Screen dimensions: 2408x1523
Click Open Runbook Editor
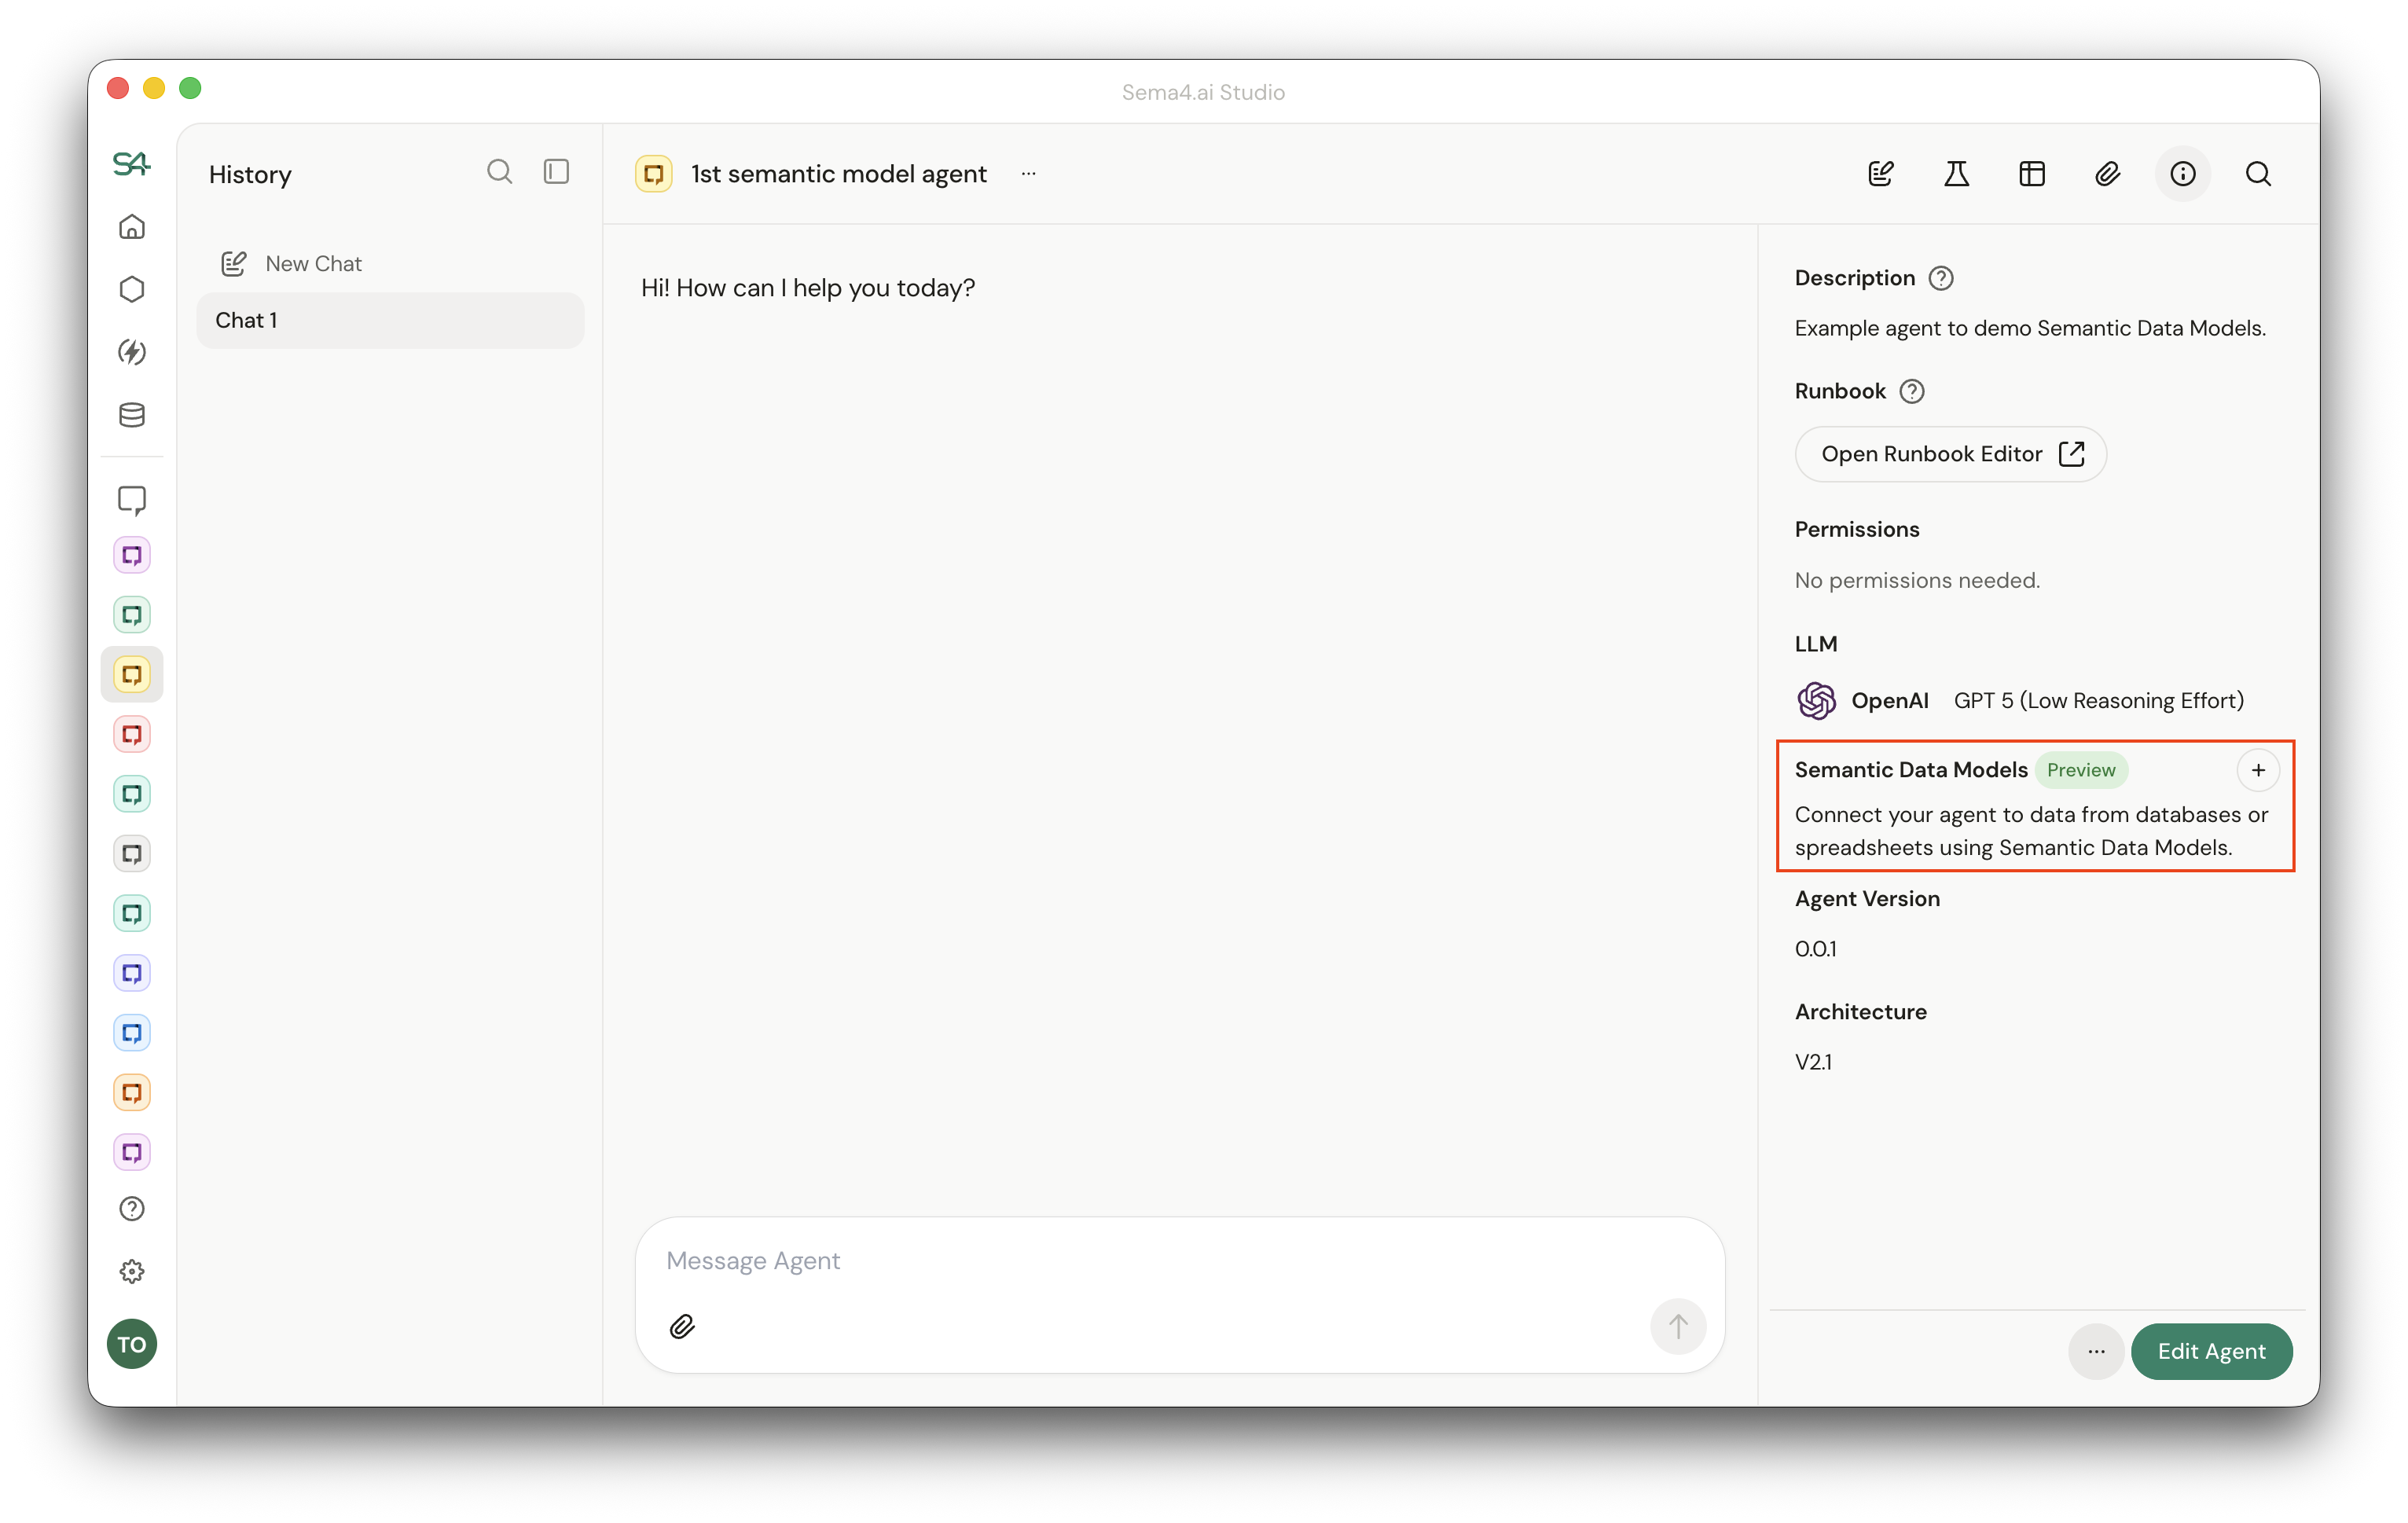coord(1949,453)
